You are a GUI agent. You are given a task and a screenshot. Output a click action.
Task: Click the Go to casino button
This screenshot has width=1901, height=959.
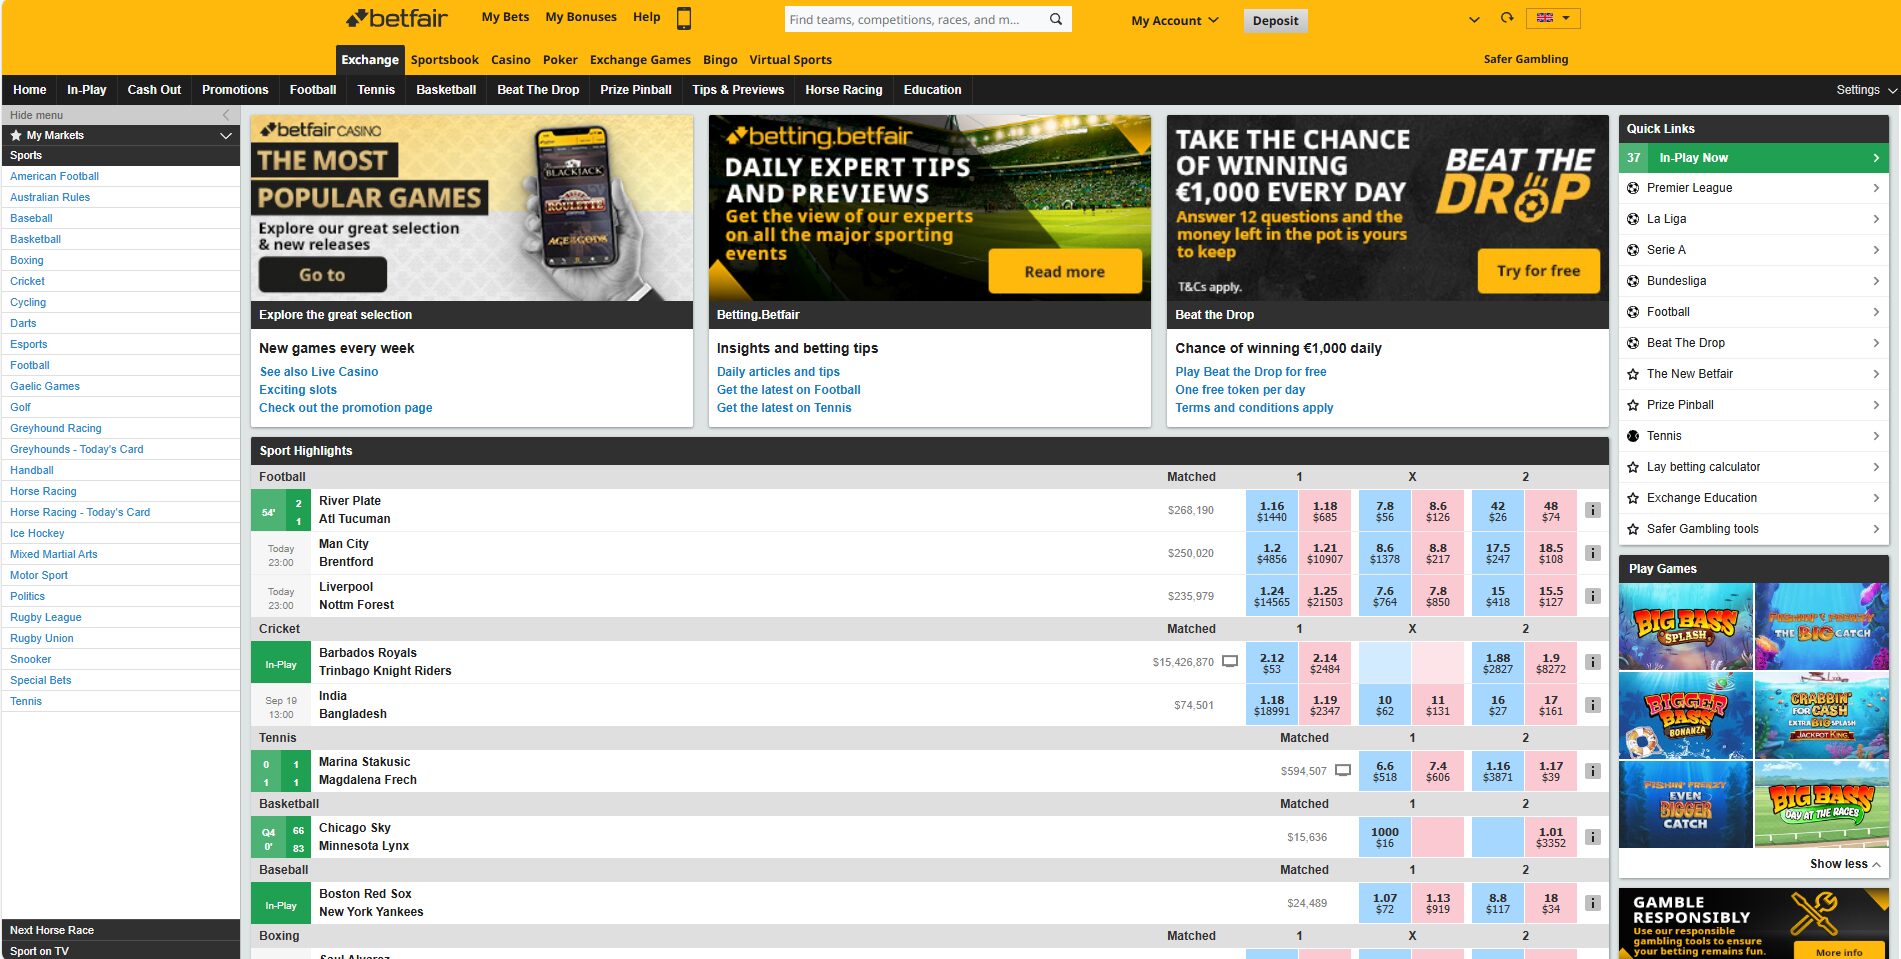click(x=322, y=275)
